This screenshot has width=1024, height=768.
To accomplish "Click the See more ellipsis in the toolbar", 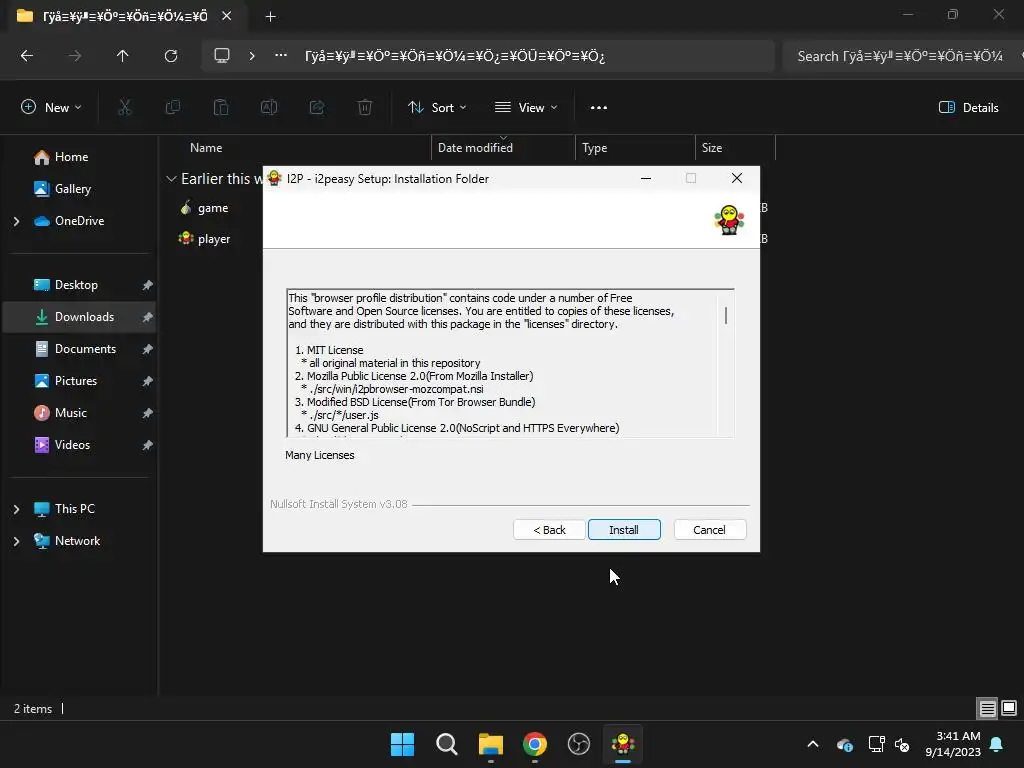I will (598, 108).
